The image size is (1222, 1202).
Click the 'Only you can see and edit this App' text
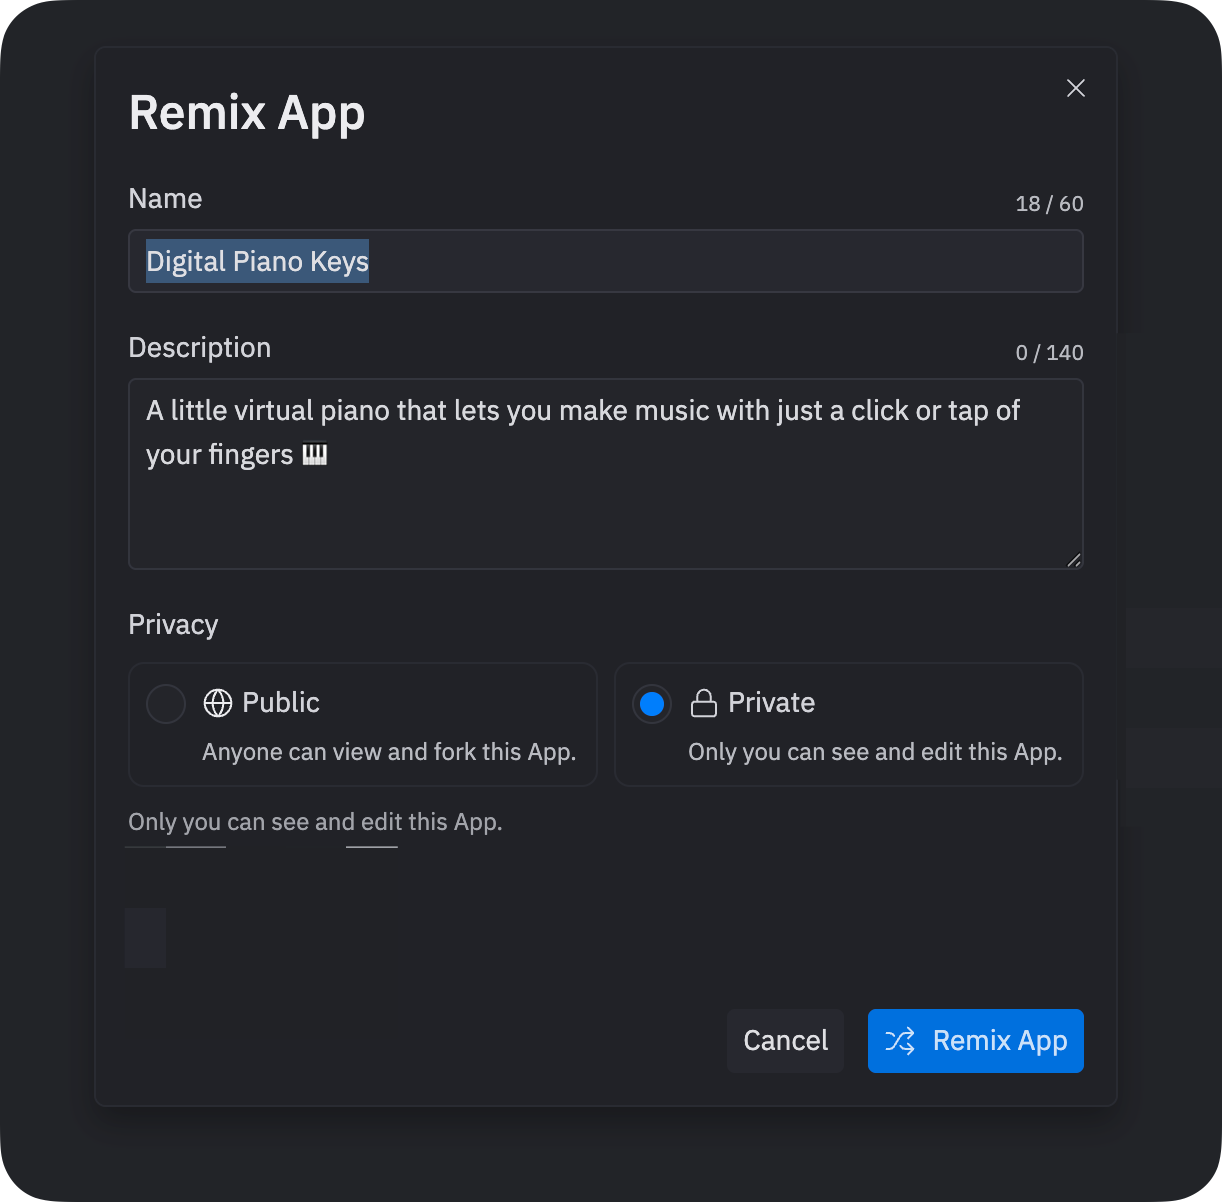coord(315,822)
